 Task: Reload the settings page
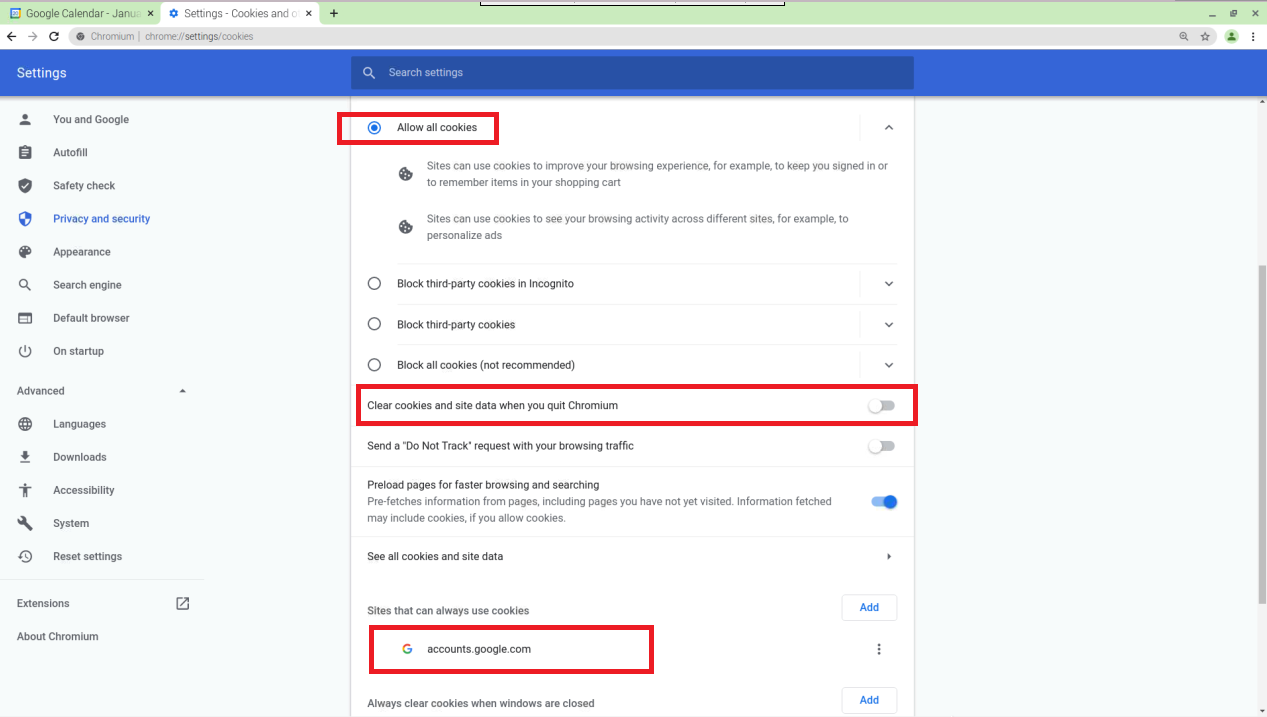pos(54,36)
